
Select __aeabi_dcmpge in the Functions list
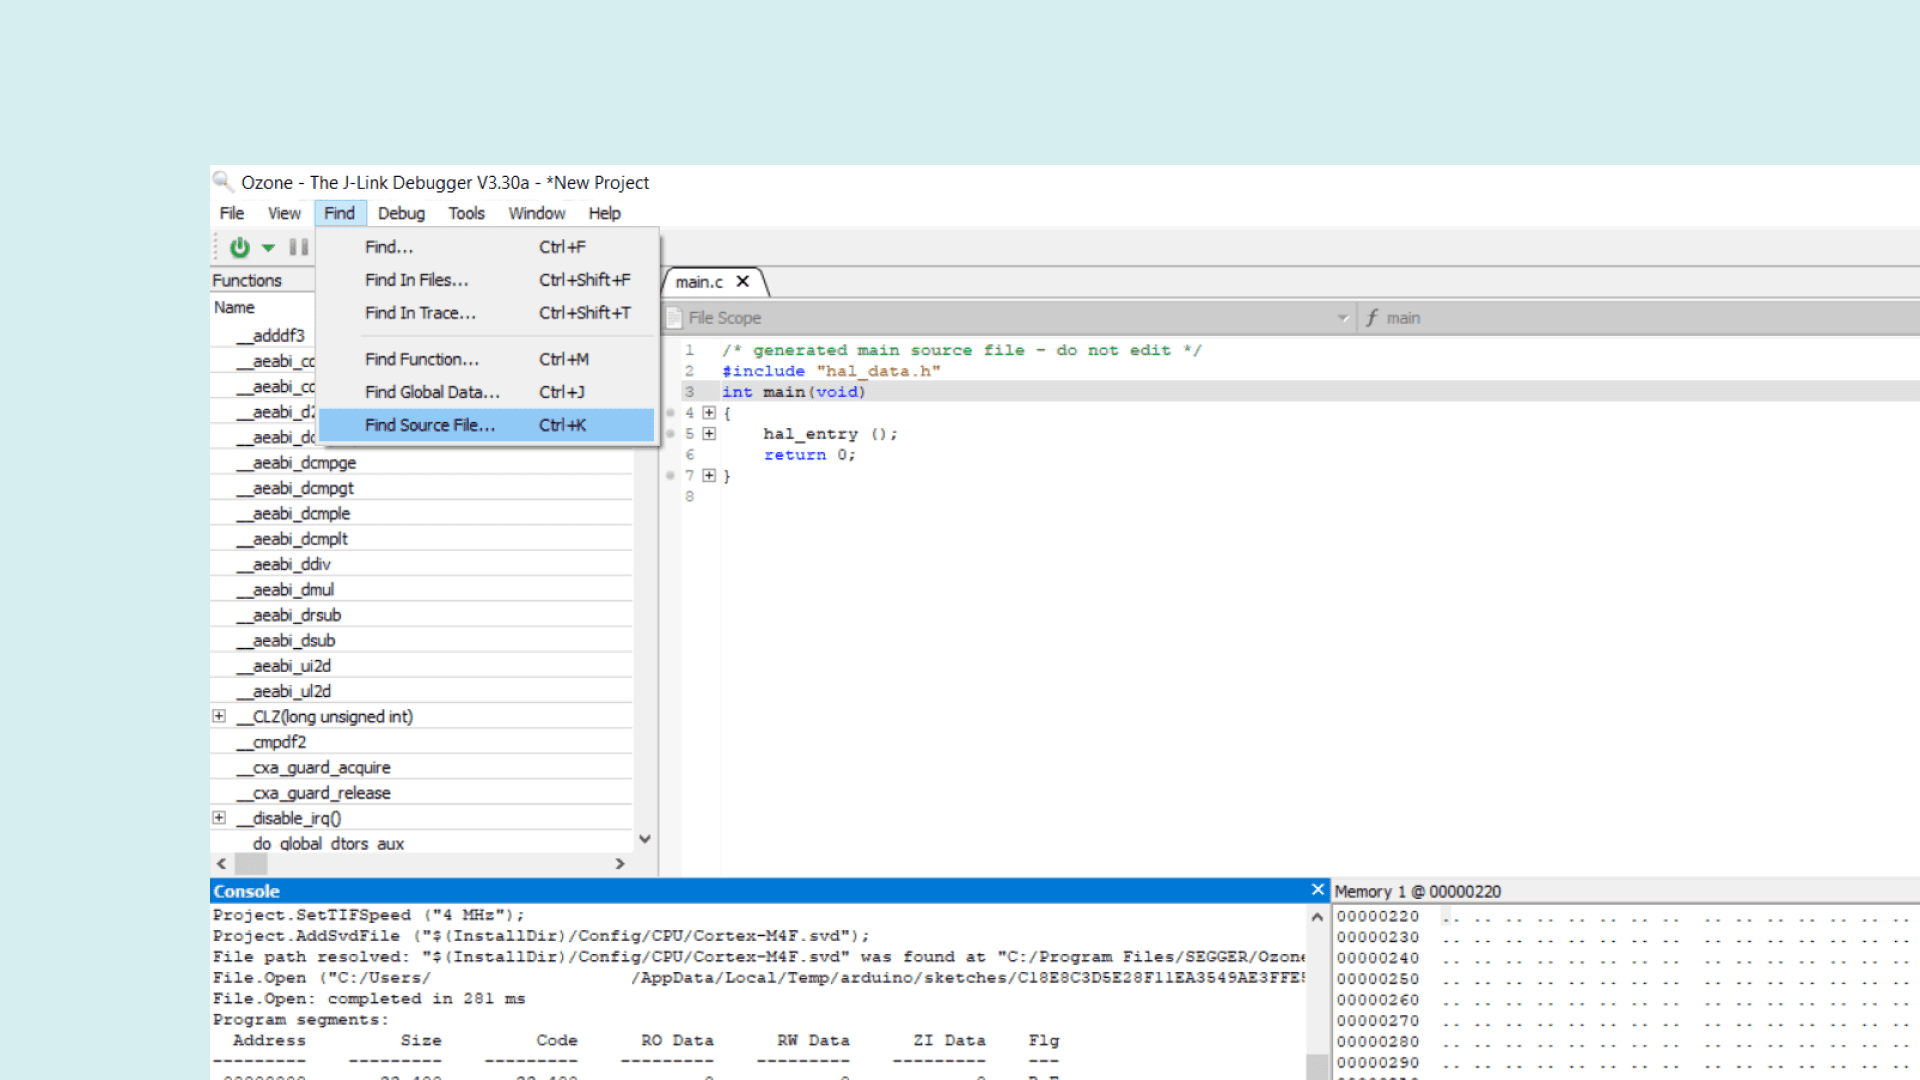(x=297, y=462)
